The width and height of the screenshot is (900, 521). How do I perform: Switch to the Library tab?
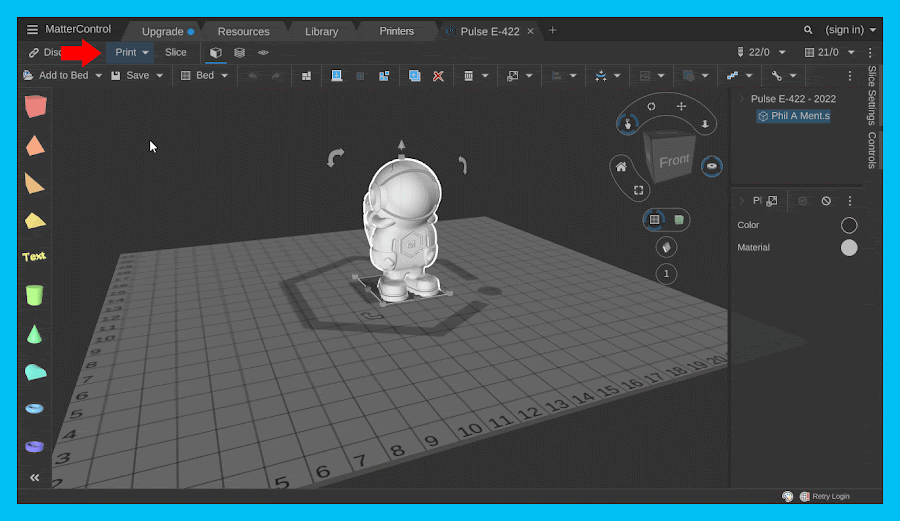(321, 31)
